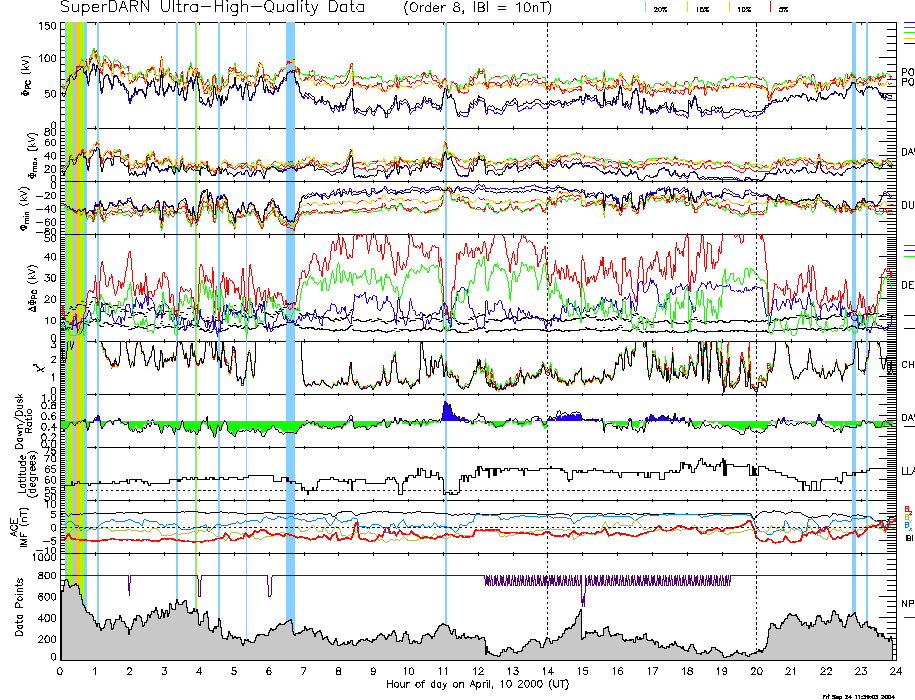Click the red Bz legend label
The width and height of the screenshot is (915, 700).
pyautogui.click(x=908, y=508)
